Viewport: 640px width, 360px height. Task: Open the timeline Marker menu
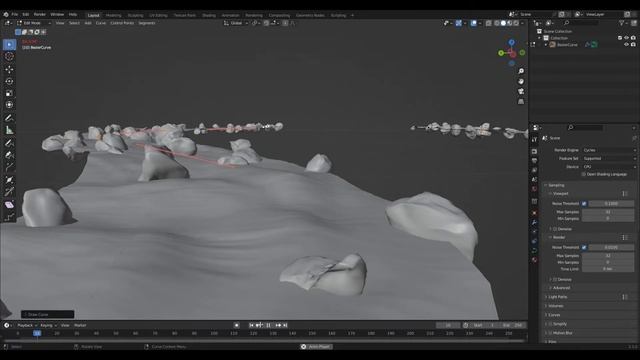click(80, 325)
